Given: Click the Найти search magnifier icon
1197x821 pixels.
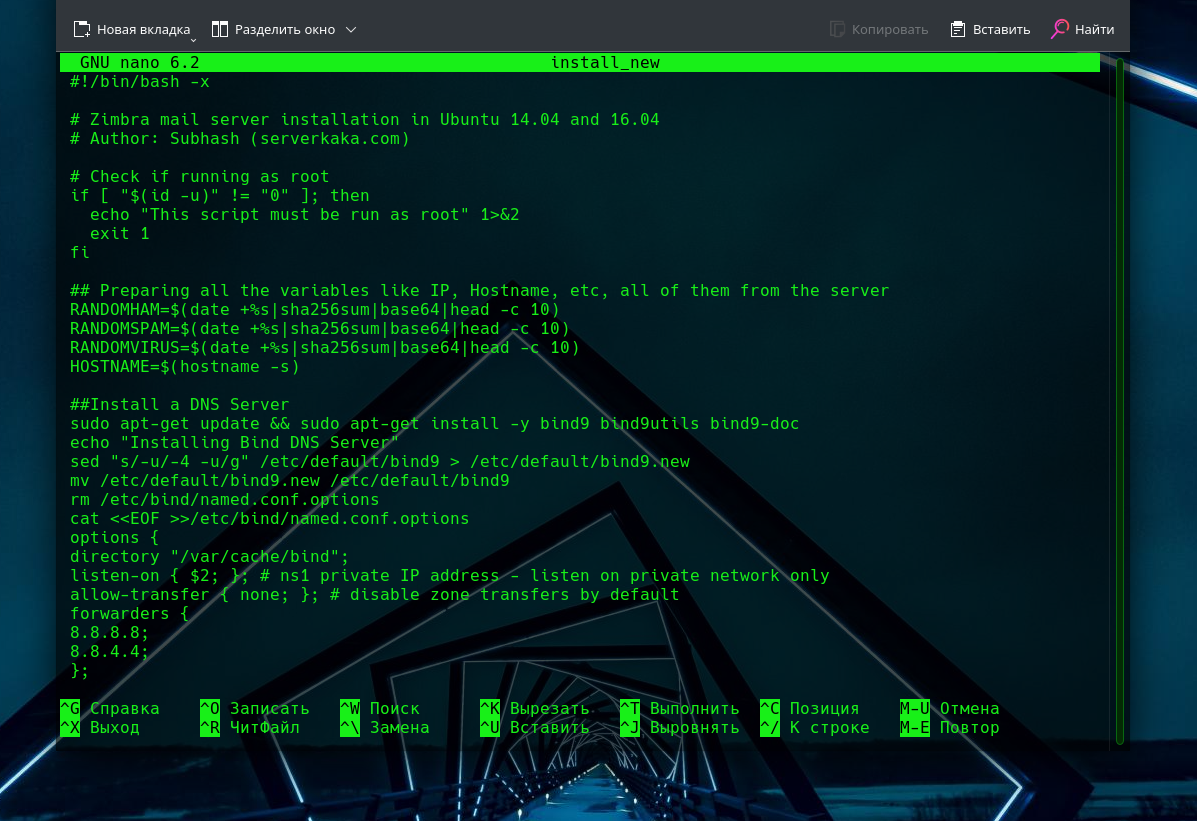Looking at the screenshot, I should 1060,29.
